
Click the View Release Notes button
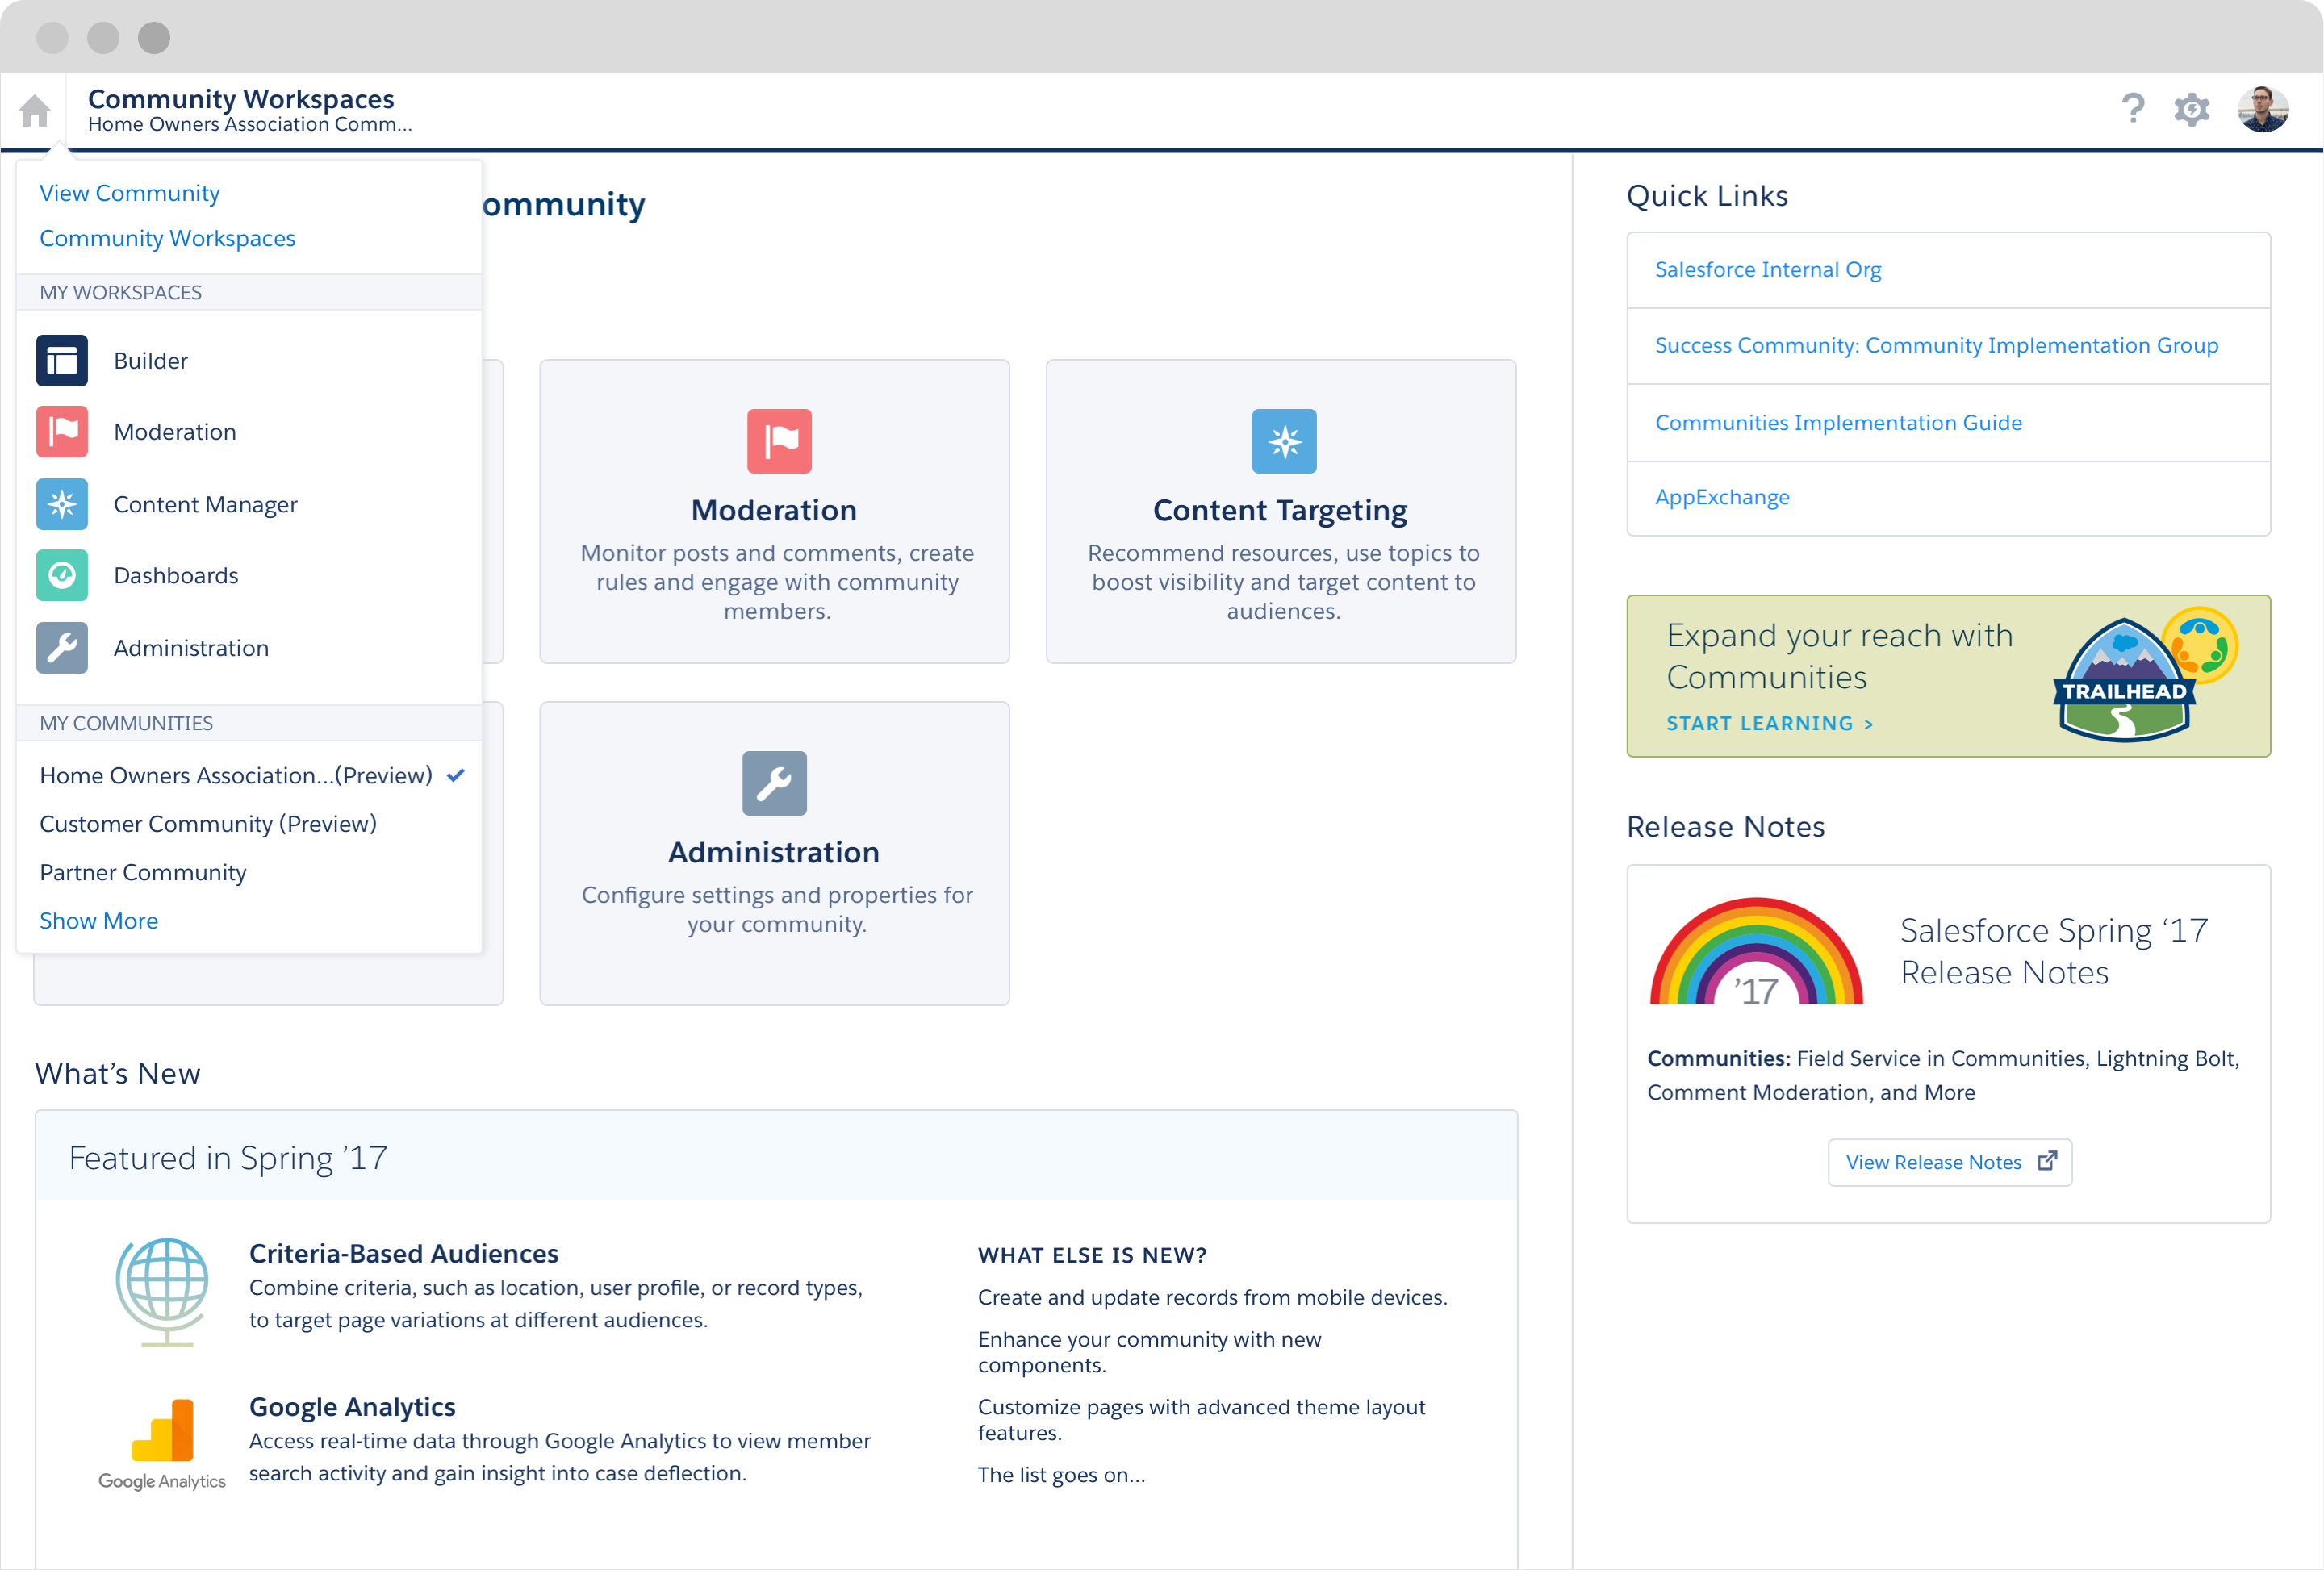click(x=1949, y=1161)
